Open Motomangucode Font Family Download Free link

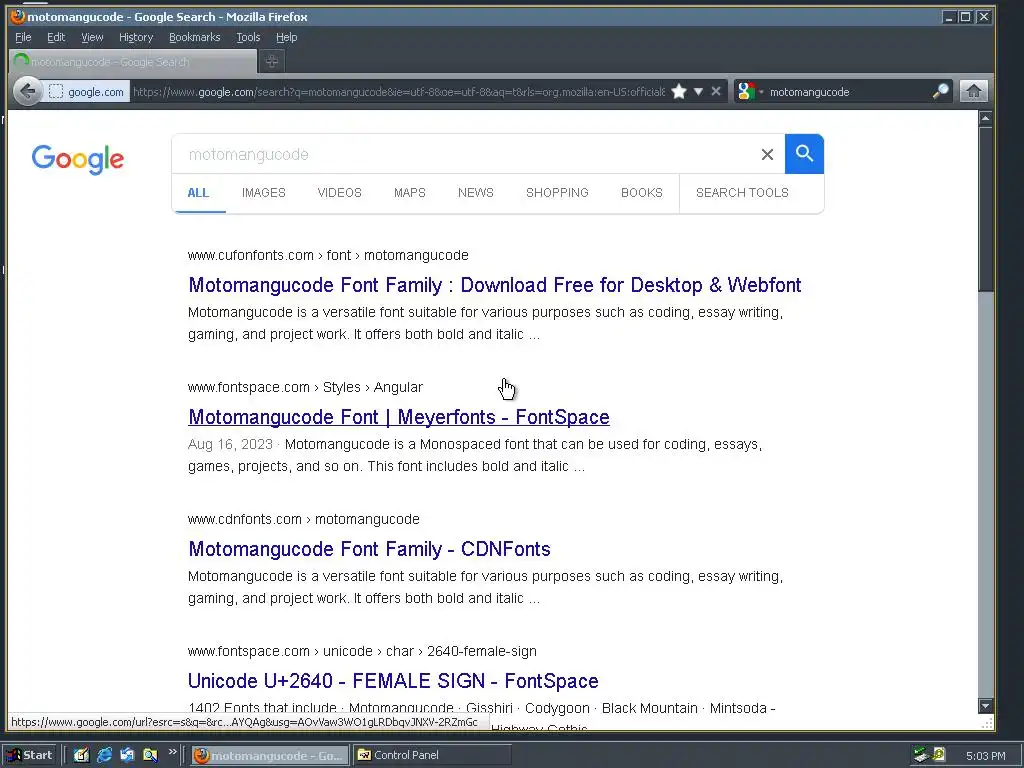pos(494,285)
